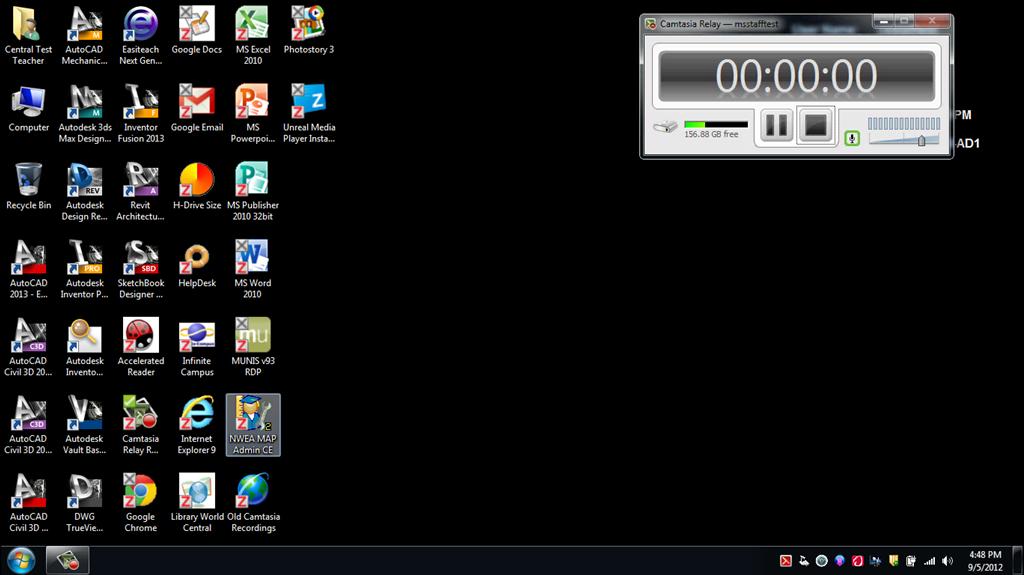1024x575 pixels.
Task: Launch MS Excel 2010 shortcut
Action: pyautogui.click(x=253, y=36)
